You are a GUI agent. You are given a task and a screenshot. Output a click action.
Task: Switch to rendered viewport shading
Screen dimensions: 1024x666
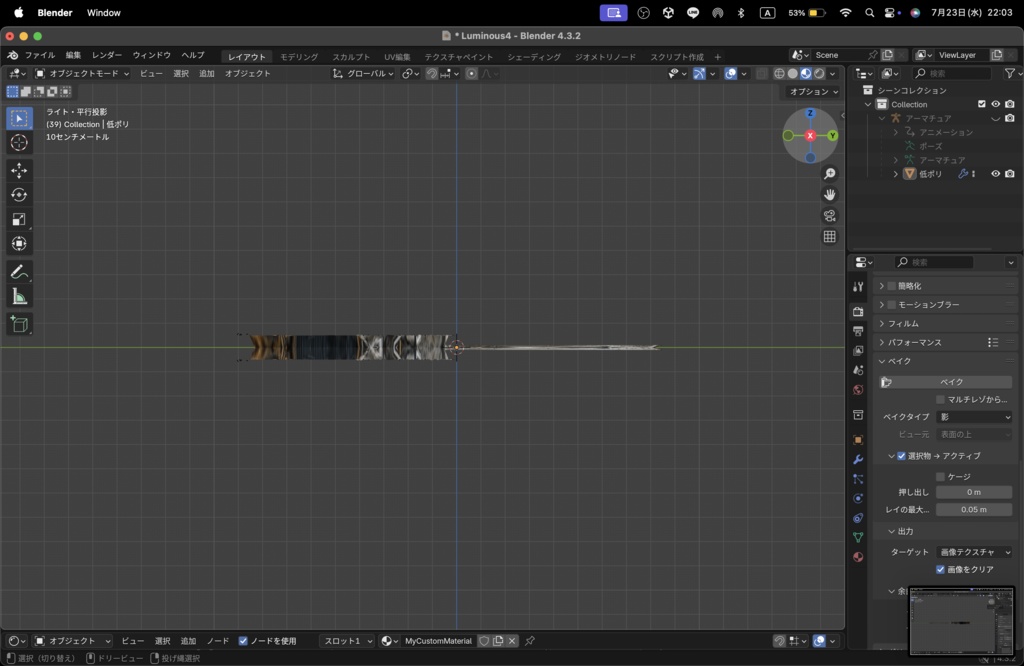(x=819, y=74)
